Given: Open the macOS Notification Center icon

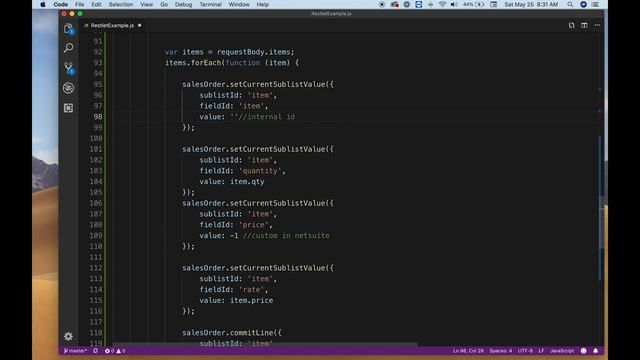Looking at the screenshot, I should click(x=596, y=4).
